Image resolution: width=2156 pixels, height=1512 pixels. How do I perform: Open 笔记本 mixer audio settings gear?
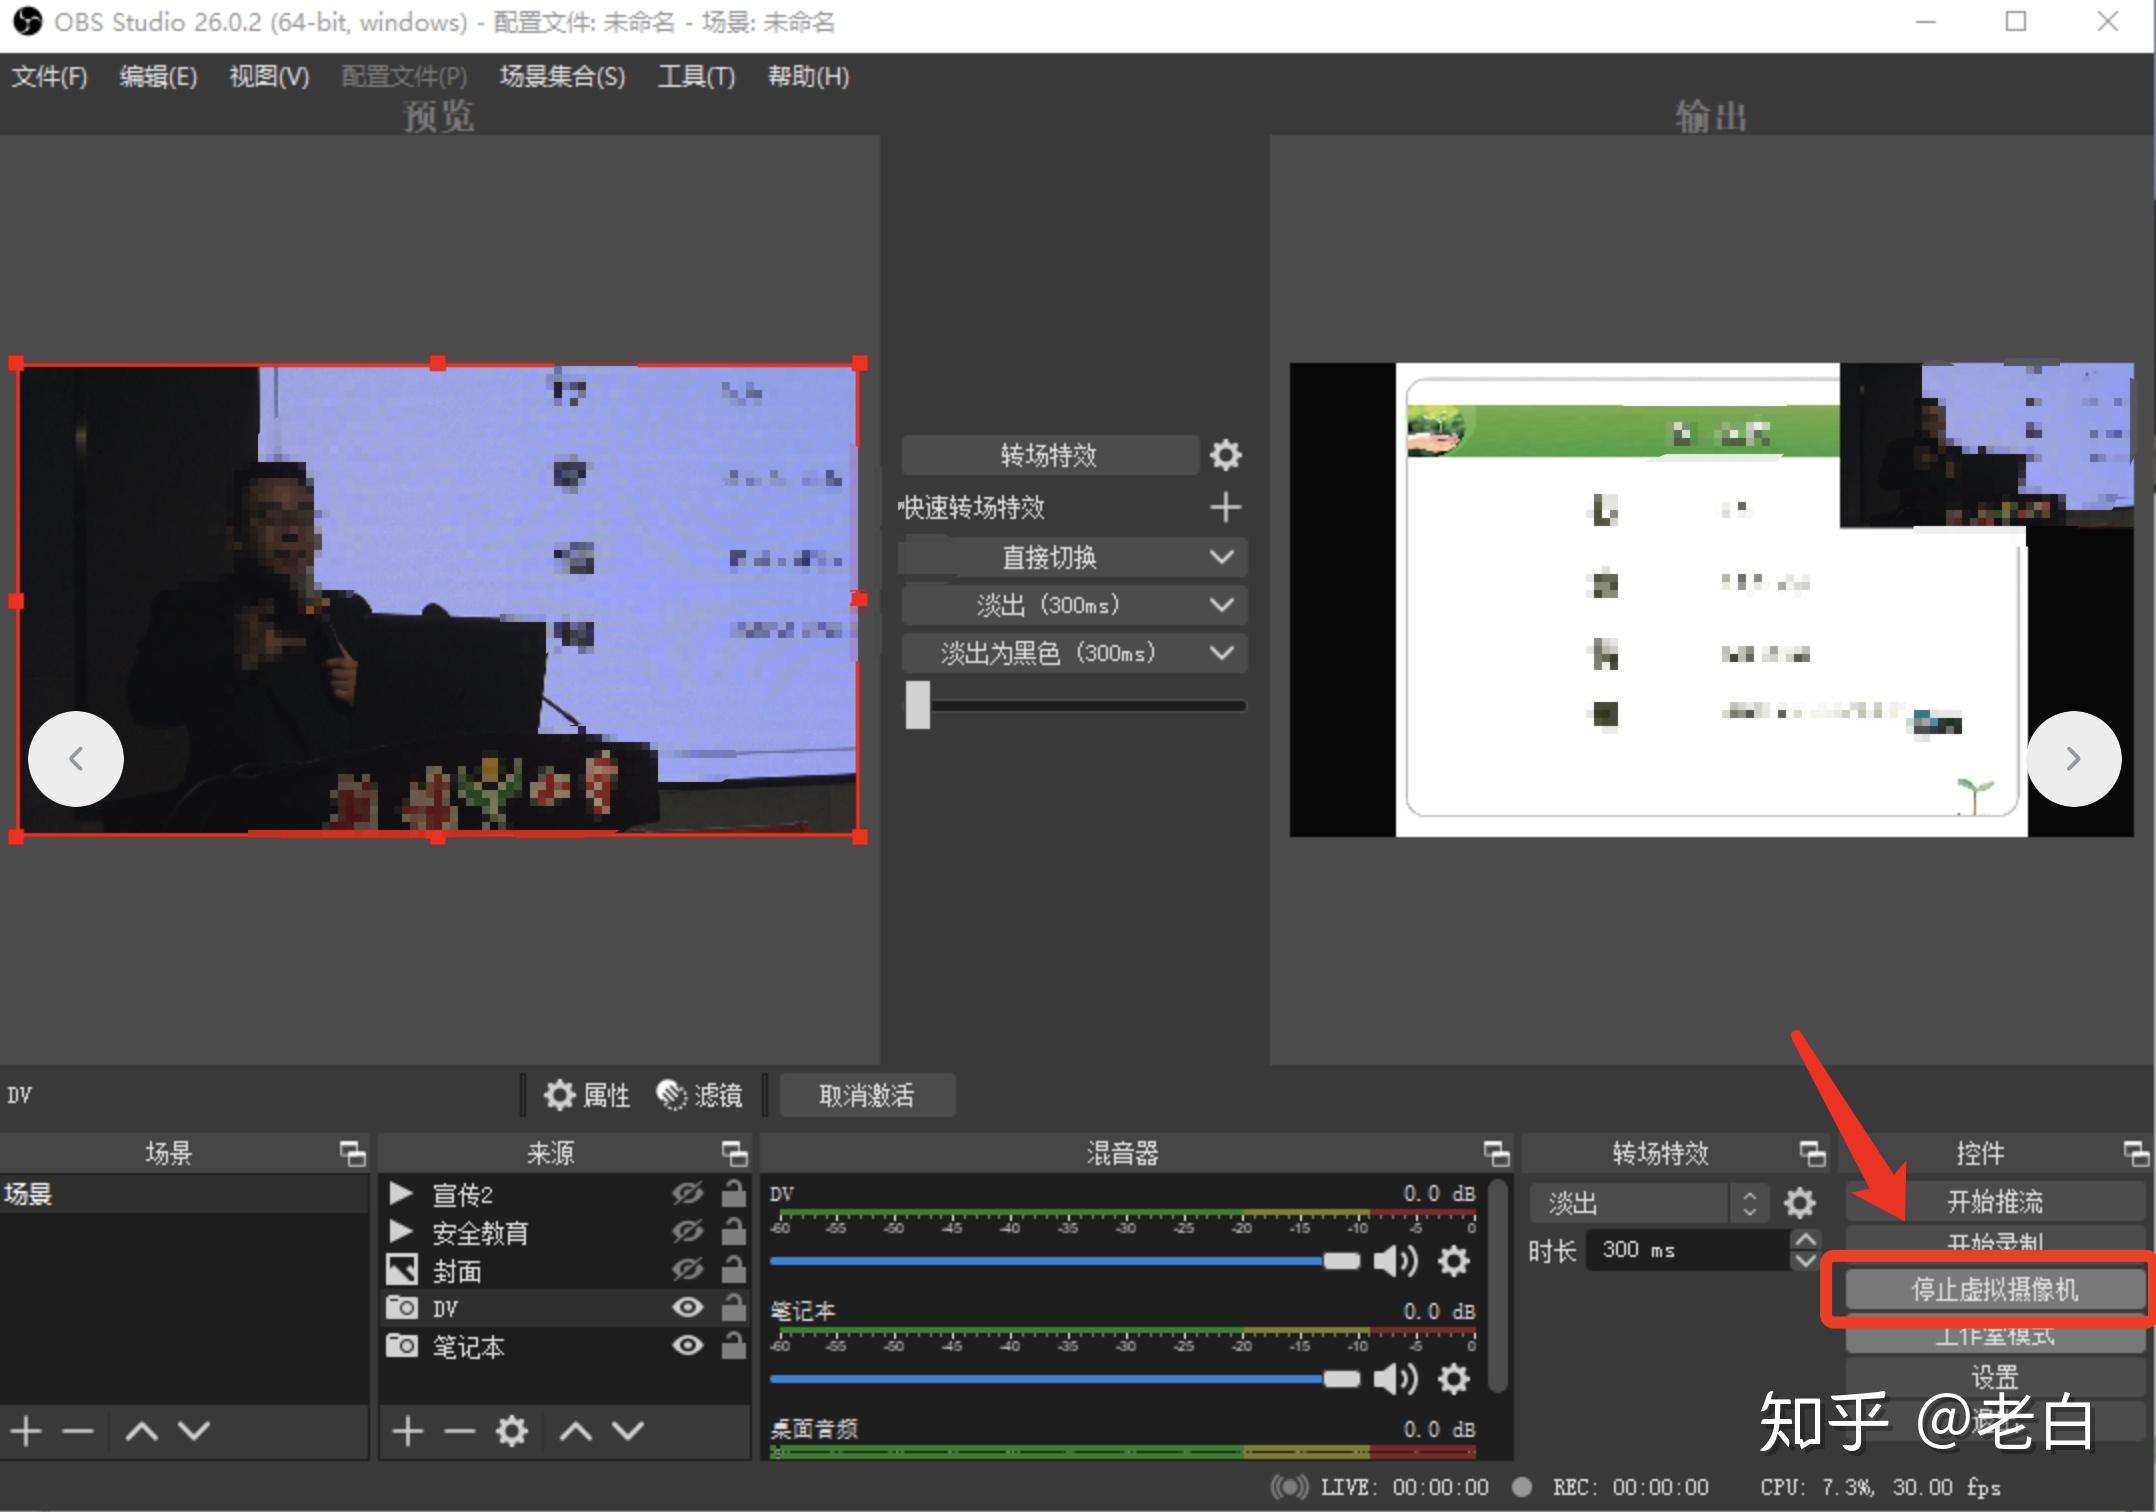click(x=1453, y=1379)
